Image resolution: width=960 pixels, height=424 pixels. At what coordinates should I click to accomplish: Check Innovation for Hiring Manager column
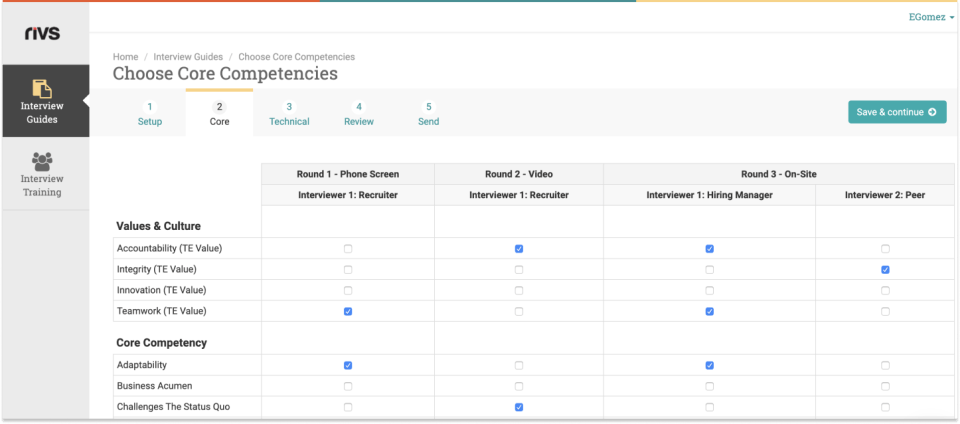point(710,291)
